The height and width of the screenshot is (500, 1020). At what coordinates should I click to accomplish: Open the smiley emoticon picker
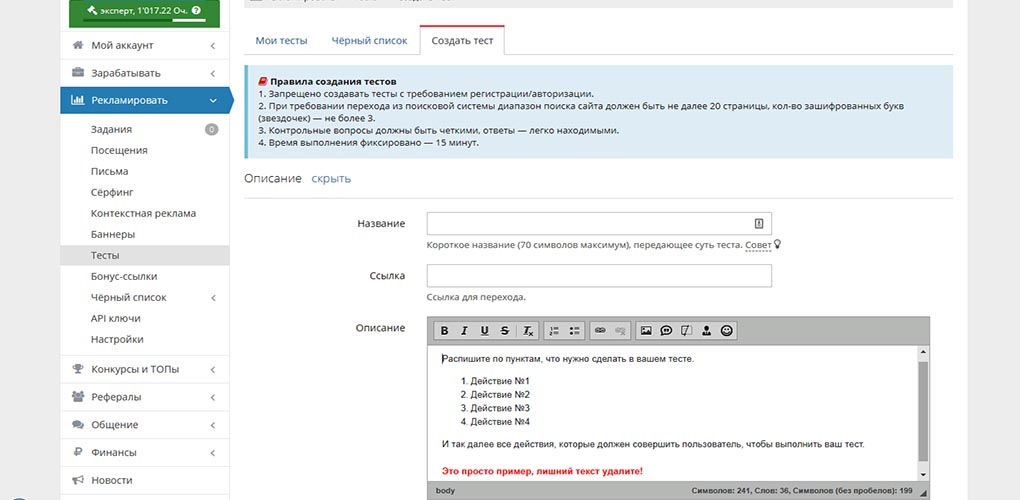click(727, 331)
